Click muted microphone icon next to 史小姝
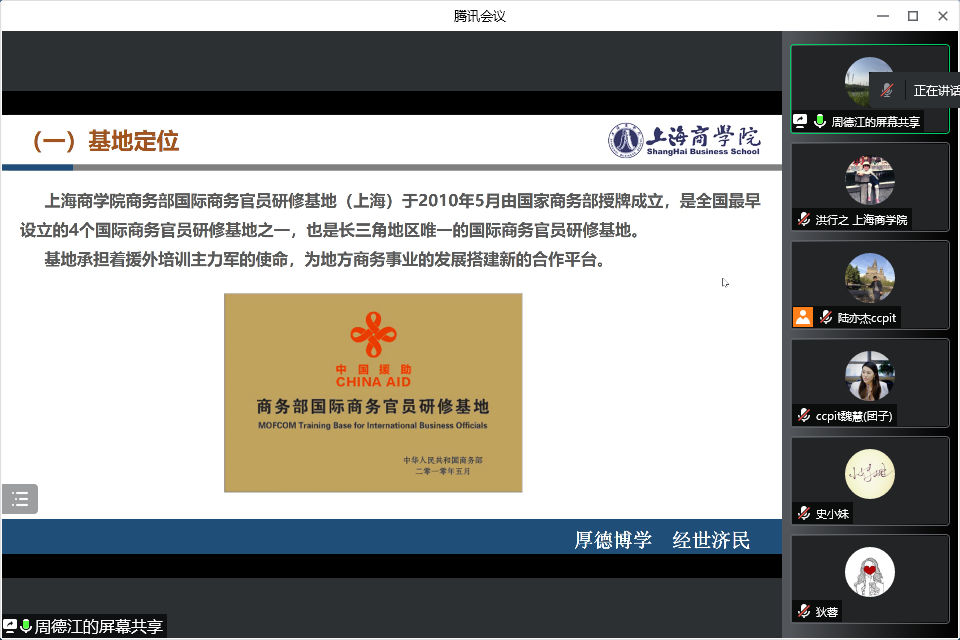 click(804, 513)
